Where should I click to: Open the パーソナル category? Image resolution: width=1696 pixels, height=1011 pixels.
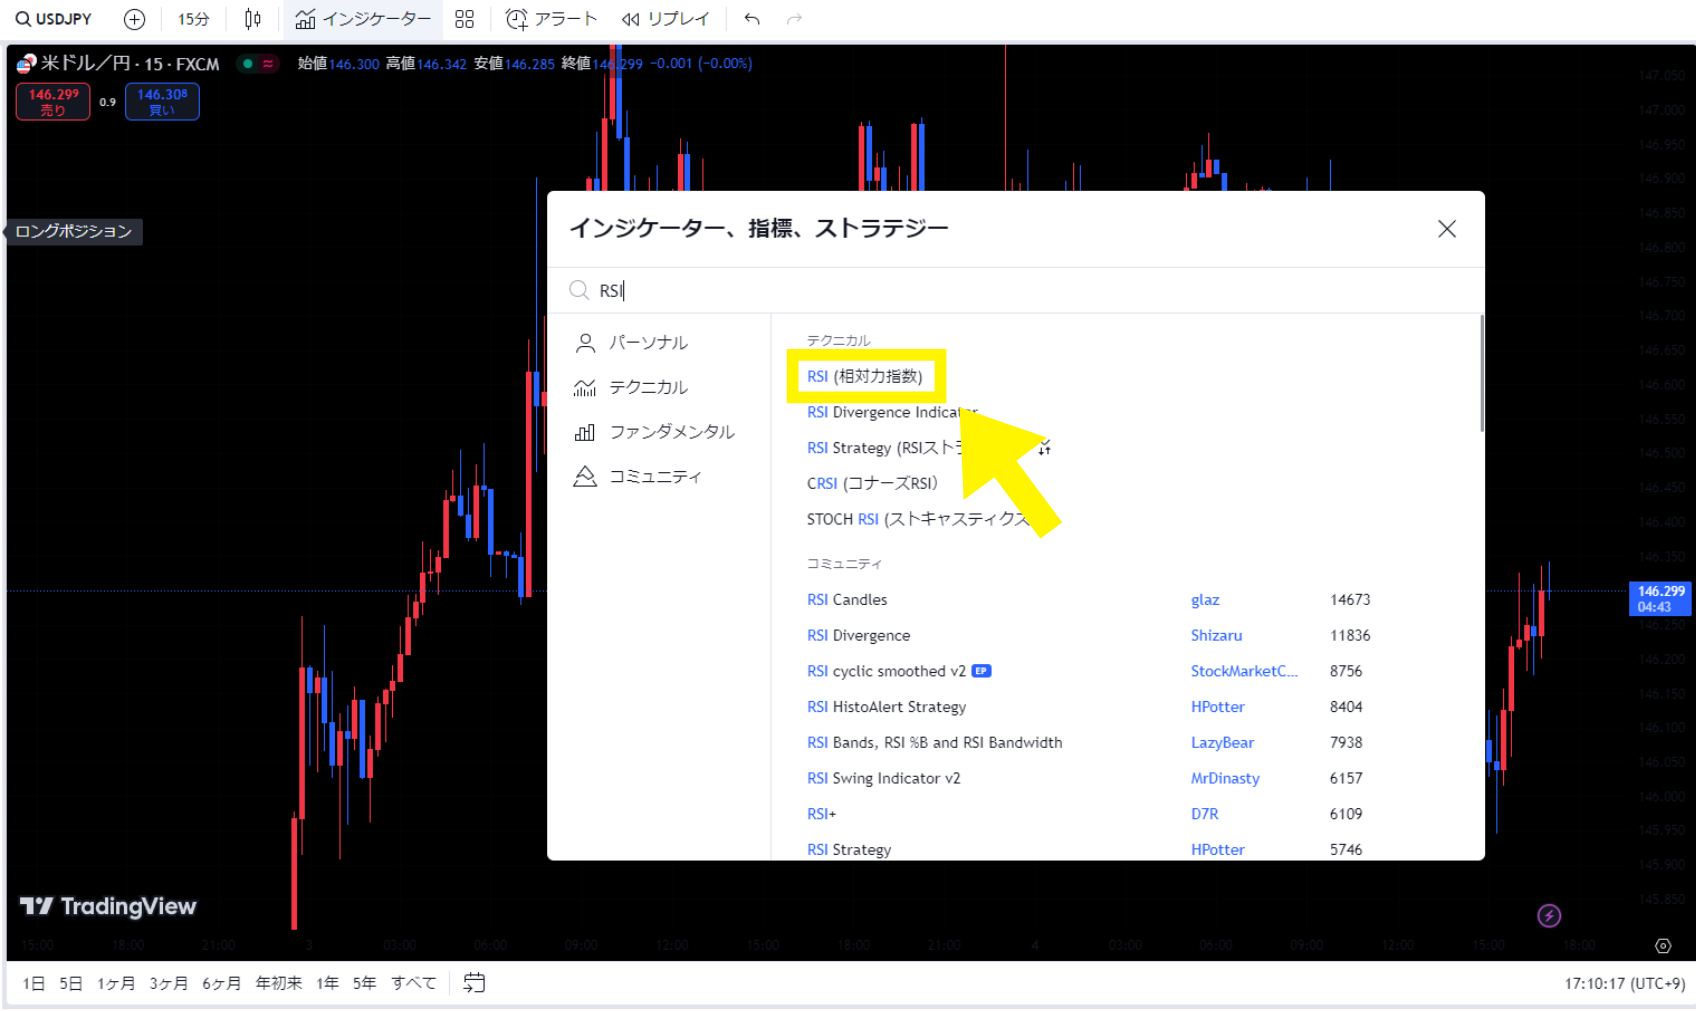[647, 343]
